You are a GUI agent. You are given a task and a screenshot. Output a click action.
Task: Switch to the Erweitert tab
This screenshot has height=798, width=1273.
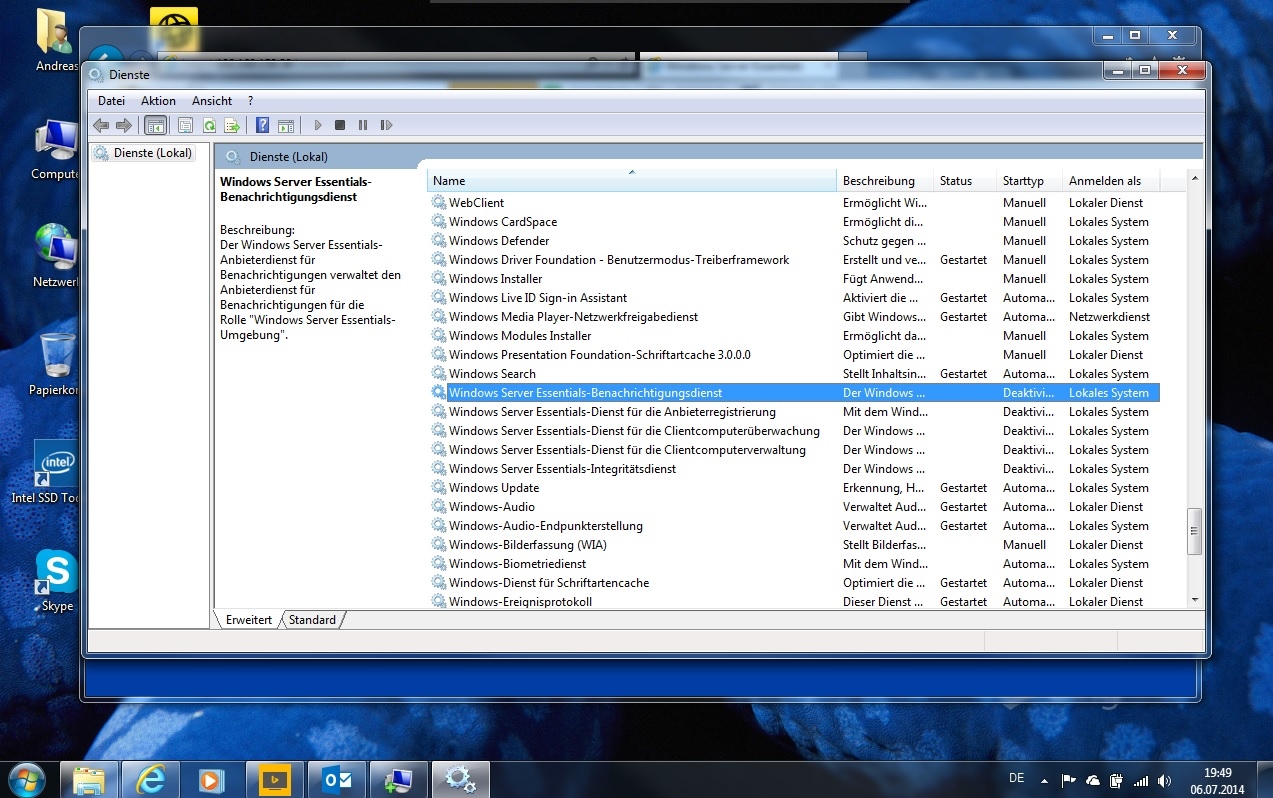tap(249, 620)
